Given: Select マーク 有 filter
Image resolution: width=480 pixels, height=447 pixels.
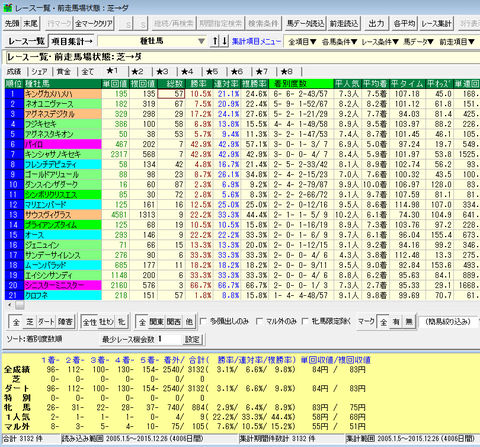Looking at the screenshot, I should (396, 322).
